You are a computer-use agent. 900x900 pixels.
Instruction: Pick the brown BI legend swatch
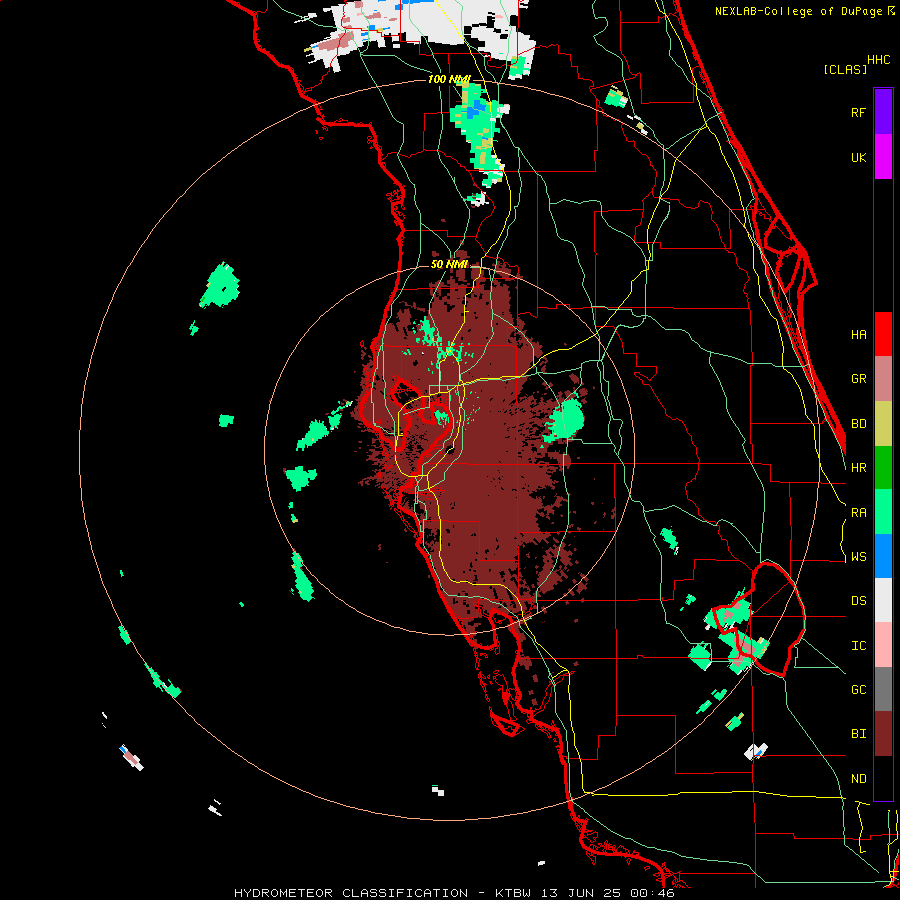click(883, 734)
